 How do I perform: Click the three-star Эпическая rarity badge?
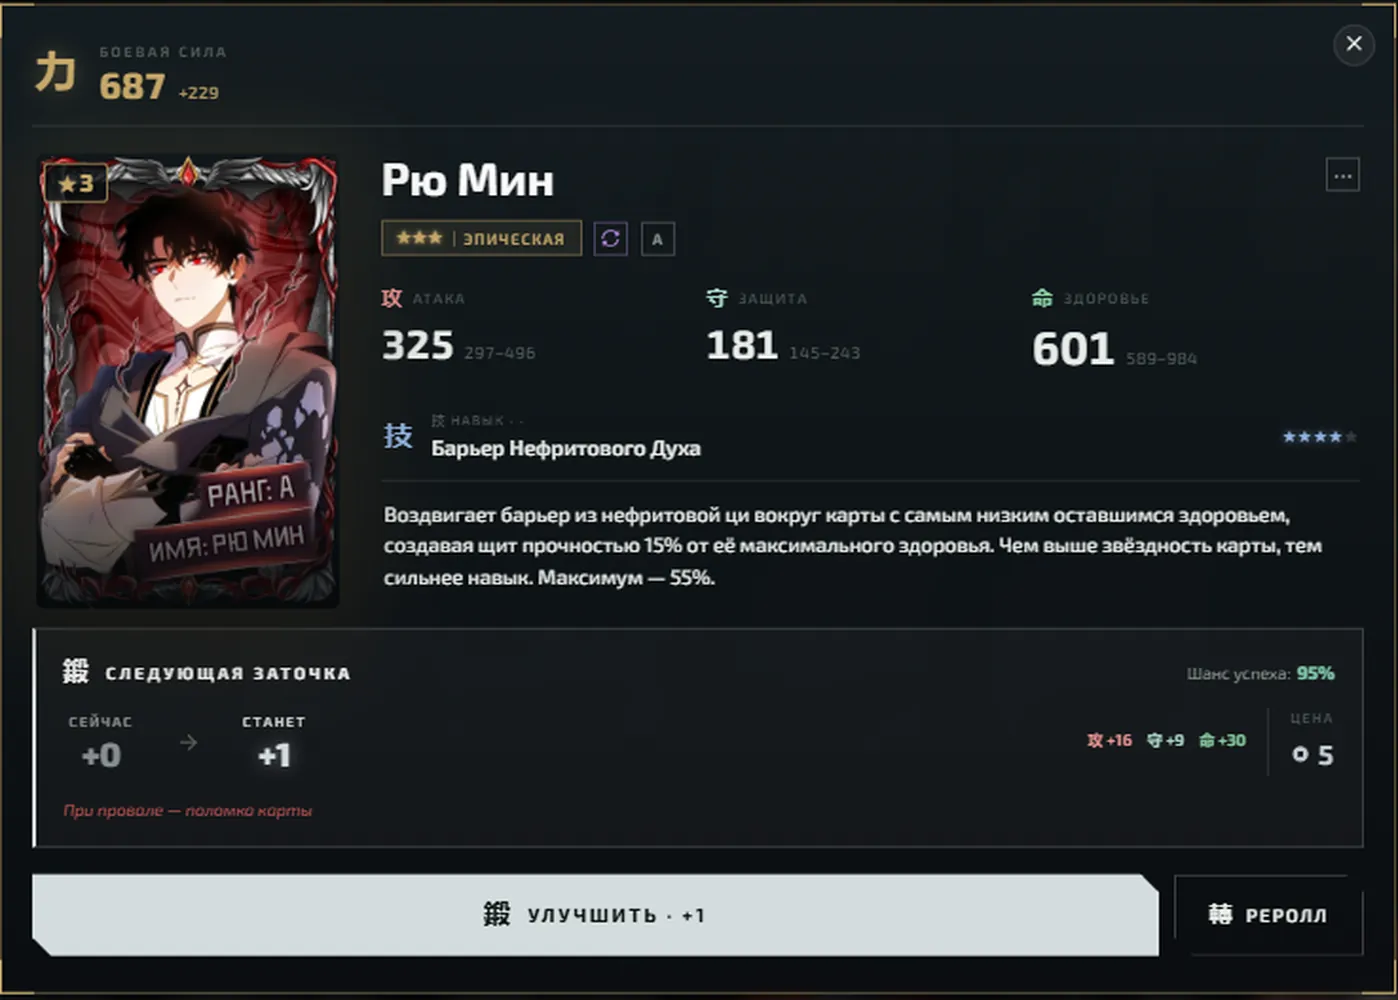coord(481,238)
